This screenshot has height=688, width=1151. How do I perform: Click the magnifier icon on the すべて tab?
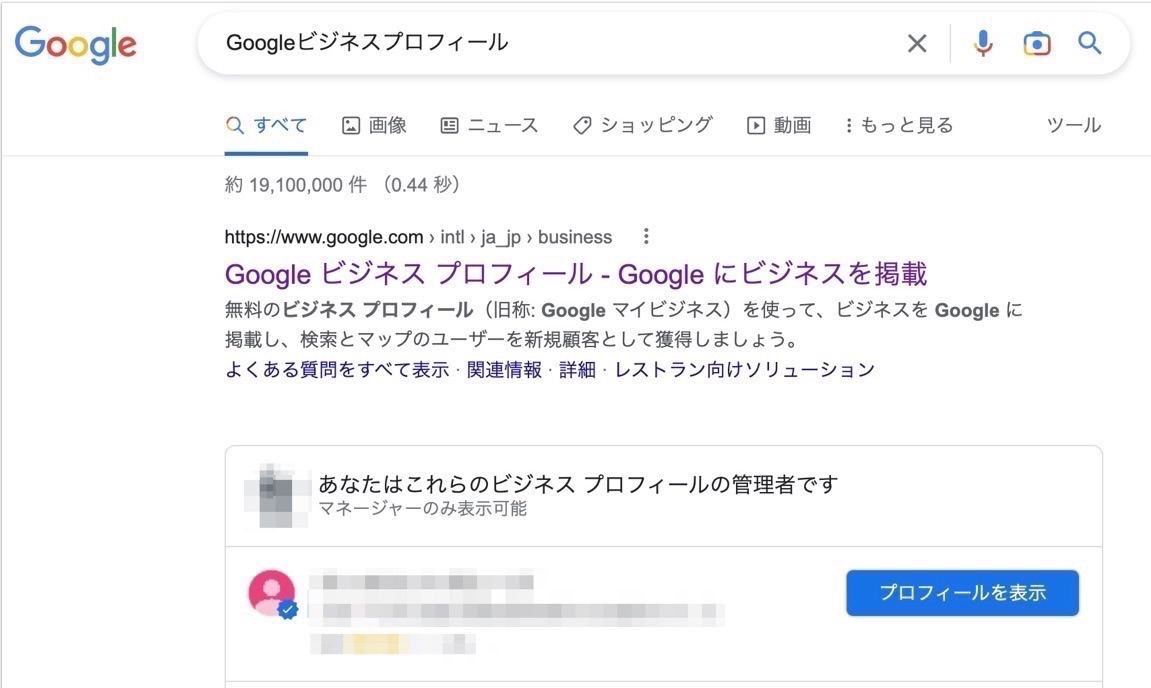point(234,125)
